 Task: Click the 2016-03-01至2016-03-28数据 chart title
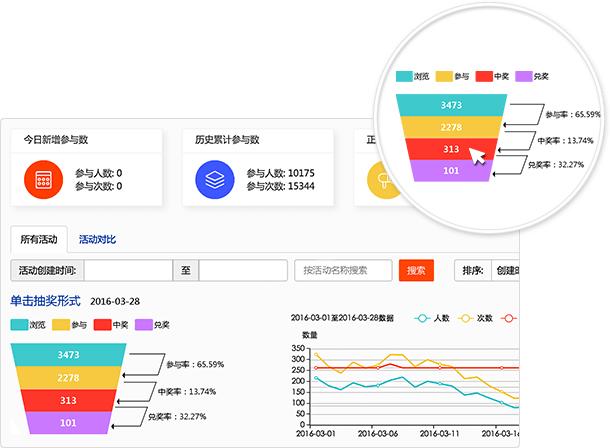pyautogui.click(x=342, y=318)
